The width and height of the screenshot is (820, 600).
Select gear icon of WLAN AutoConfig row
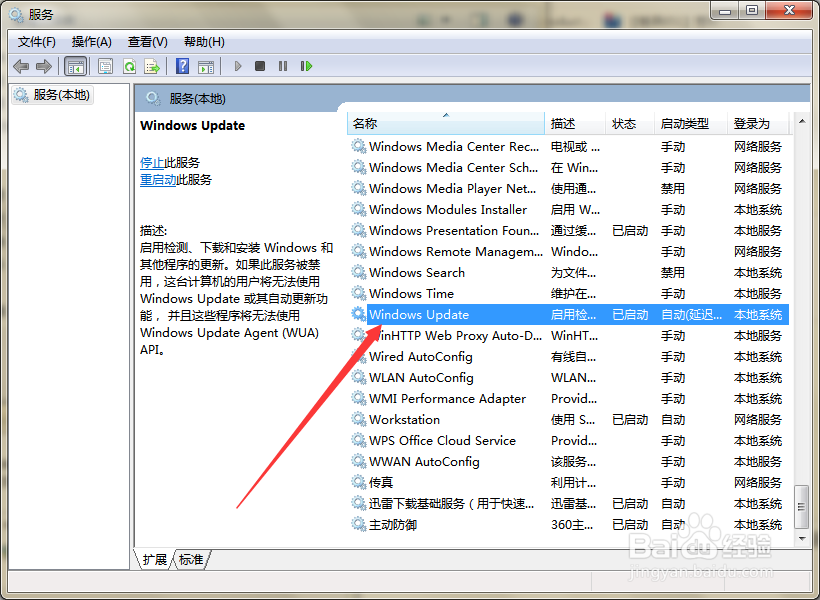358,377
